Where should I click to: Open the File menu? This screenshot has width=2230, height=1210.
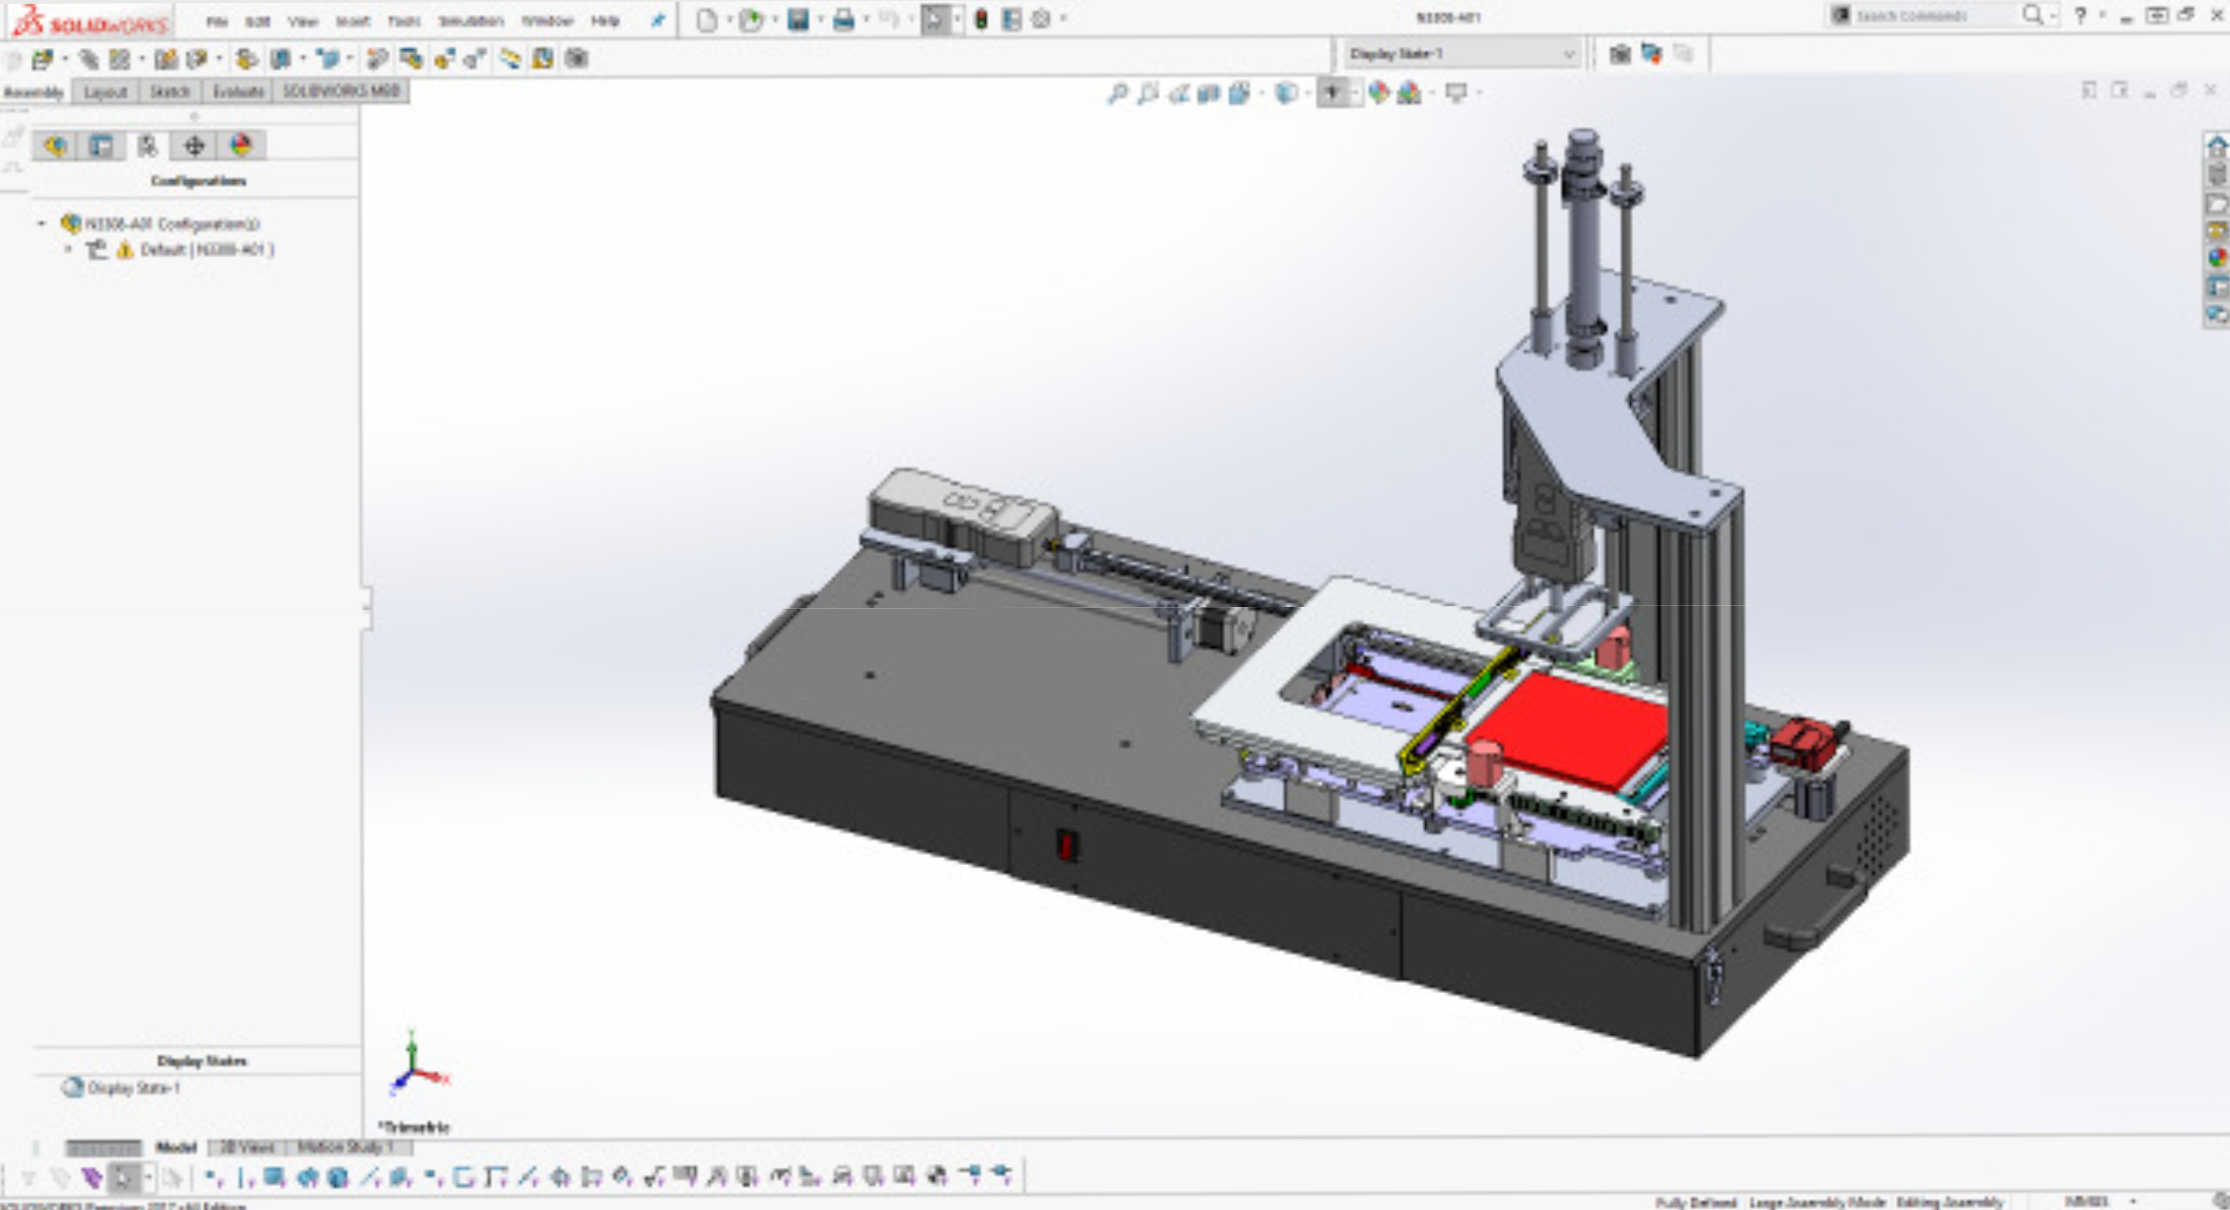[x=217, y=21]
